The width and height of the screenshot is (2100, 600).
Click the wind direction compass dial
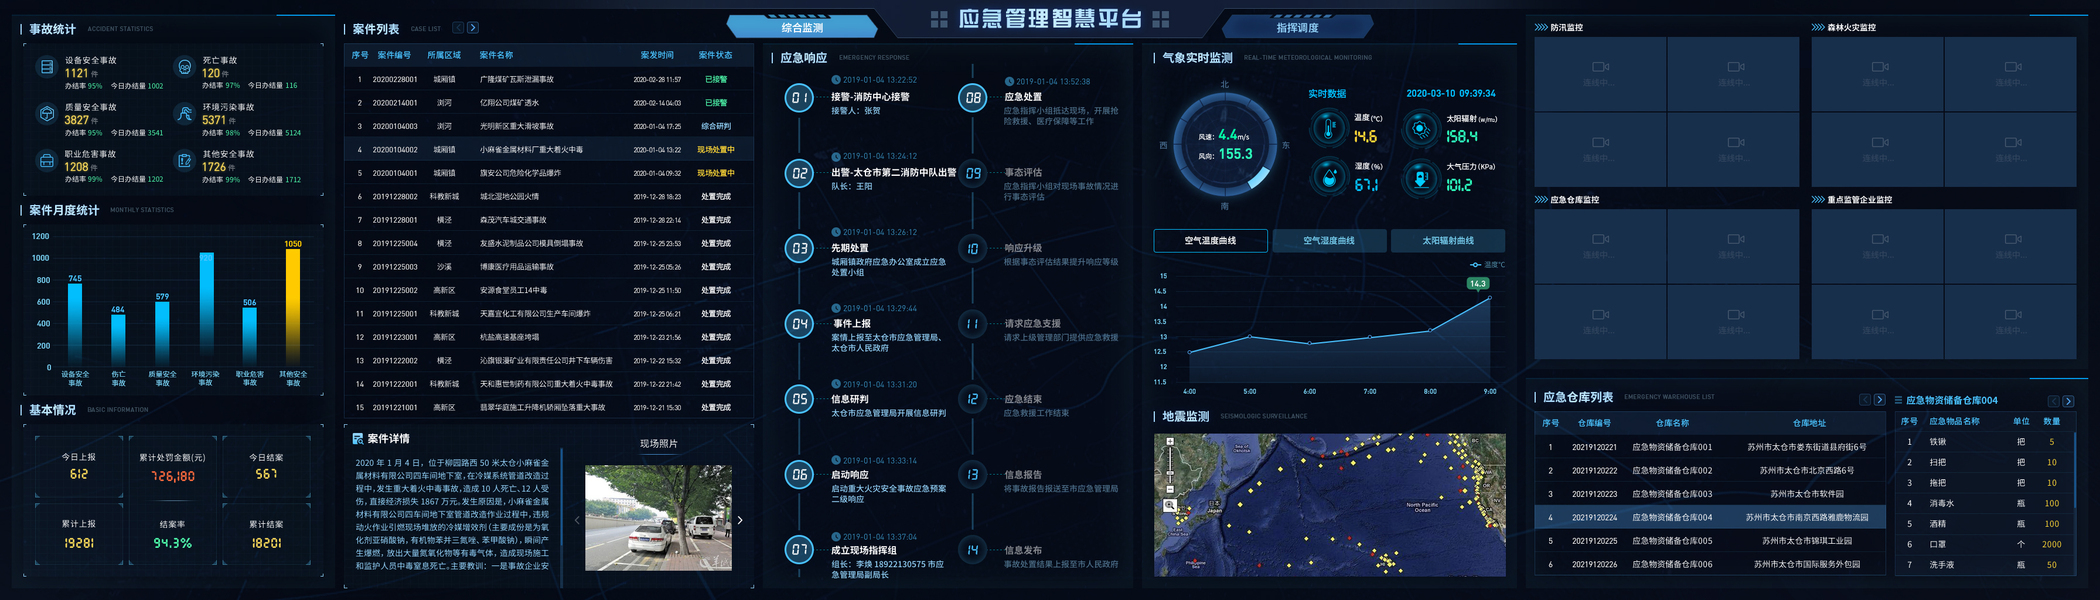click(x=1225, y=146)
